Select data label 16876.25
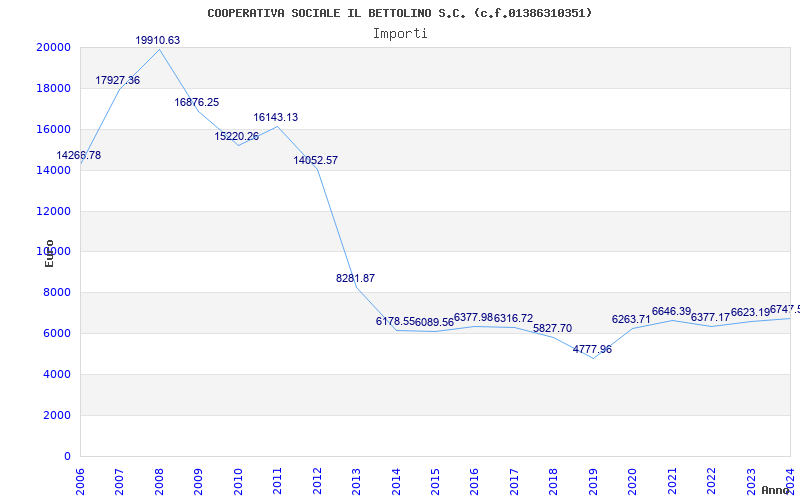Screen dimensions: 800x500 196,102
